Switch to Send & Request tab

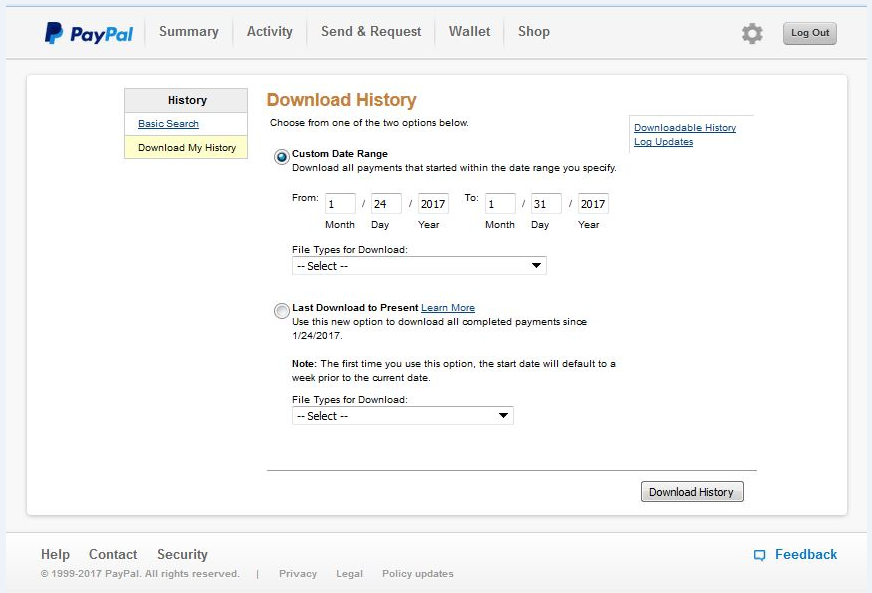tap(371, 32)
